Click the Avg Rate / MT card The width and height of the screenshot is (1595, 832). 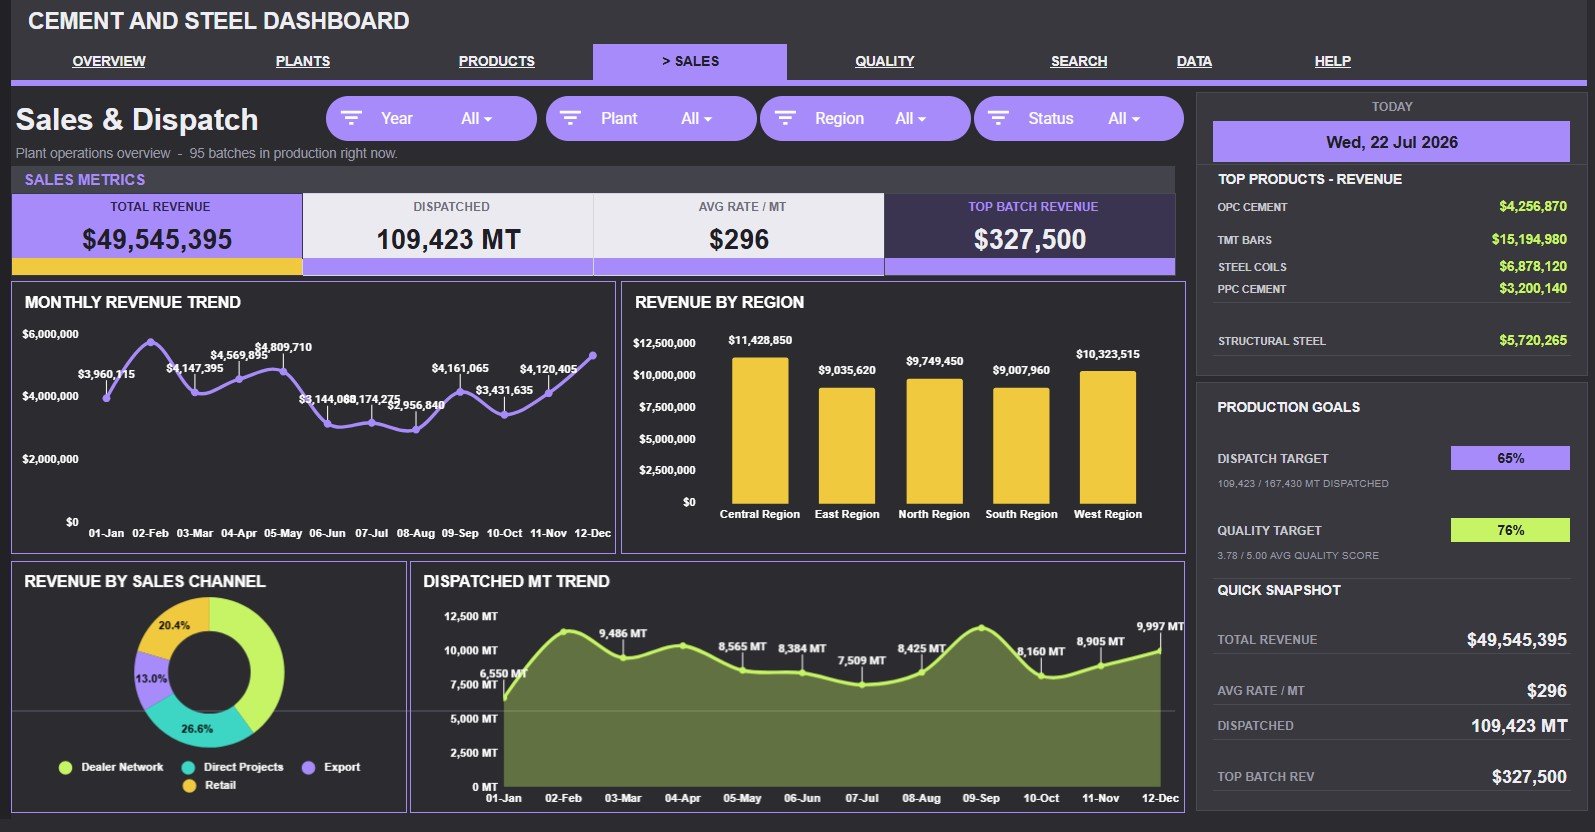[739, 234]
